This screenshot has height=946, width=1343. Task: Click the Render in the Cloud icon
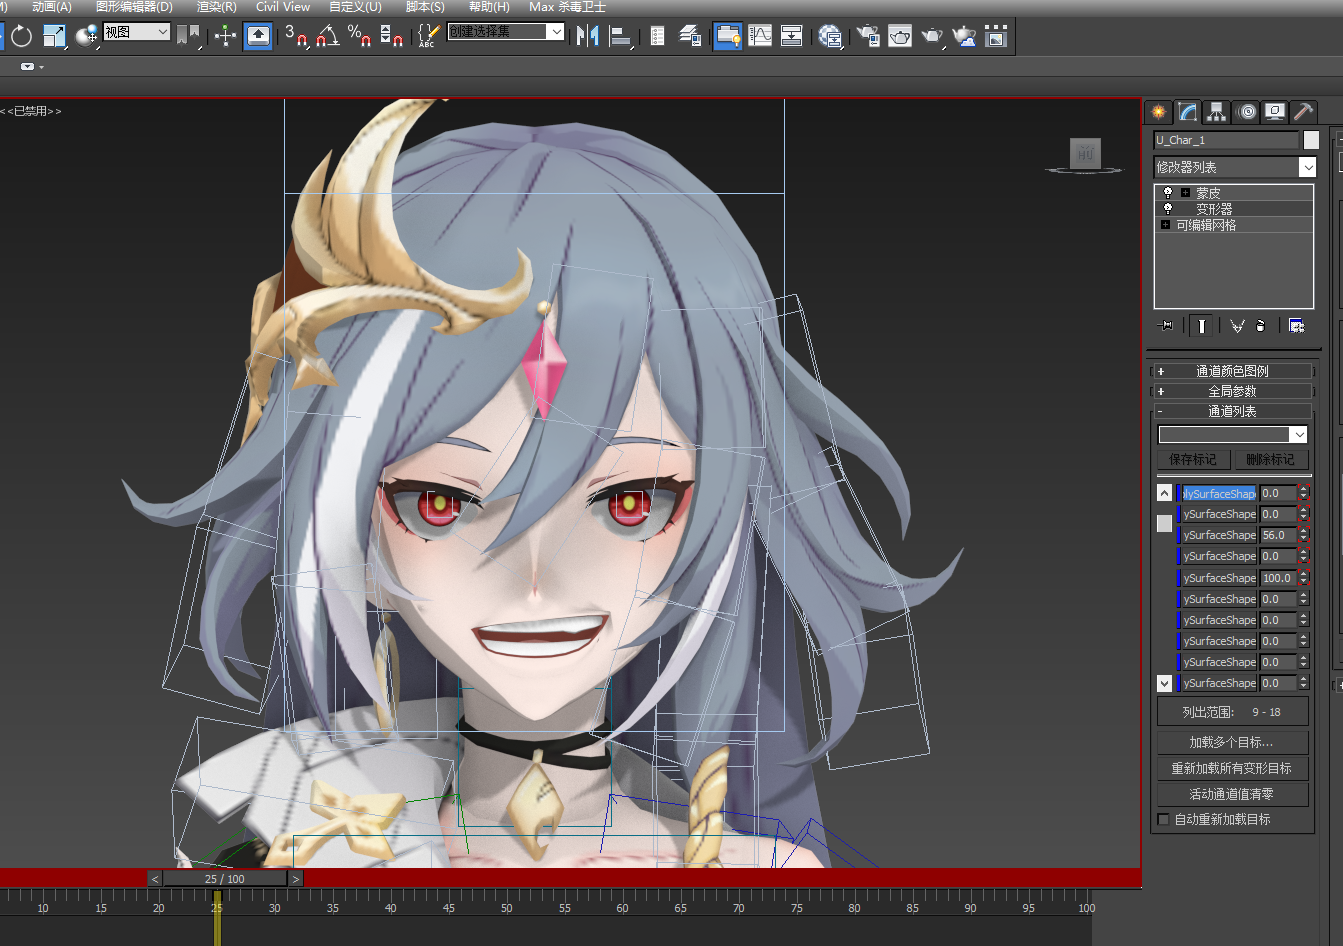point(964,37)
